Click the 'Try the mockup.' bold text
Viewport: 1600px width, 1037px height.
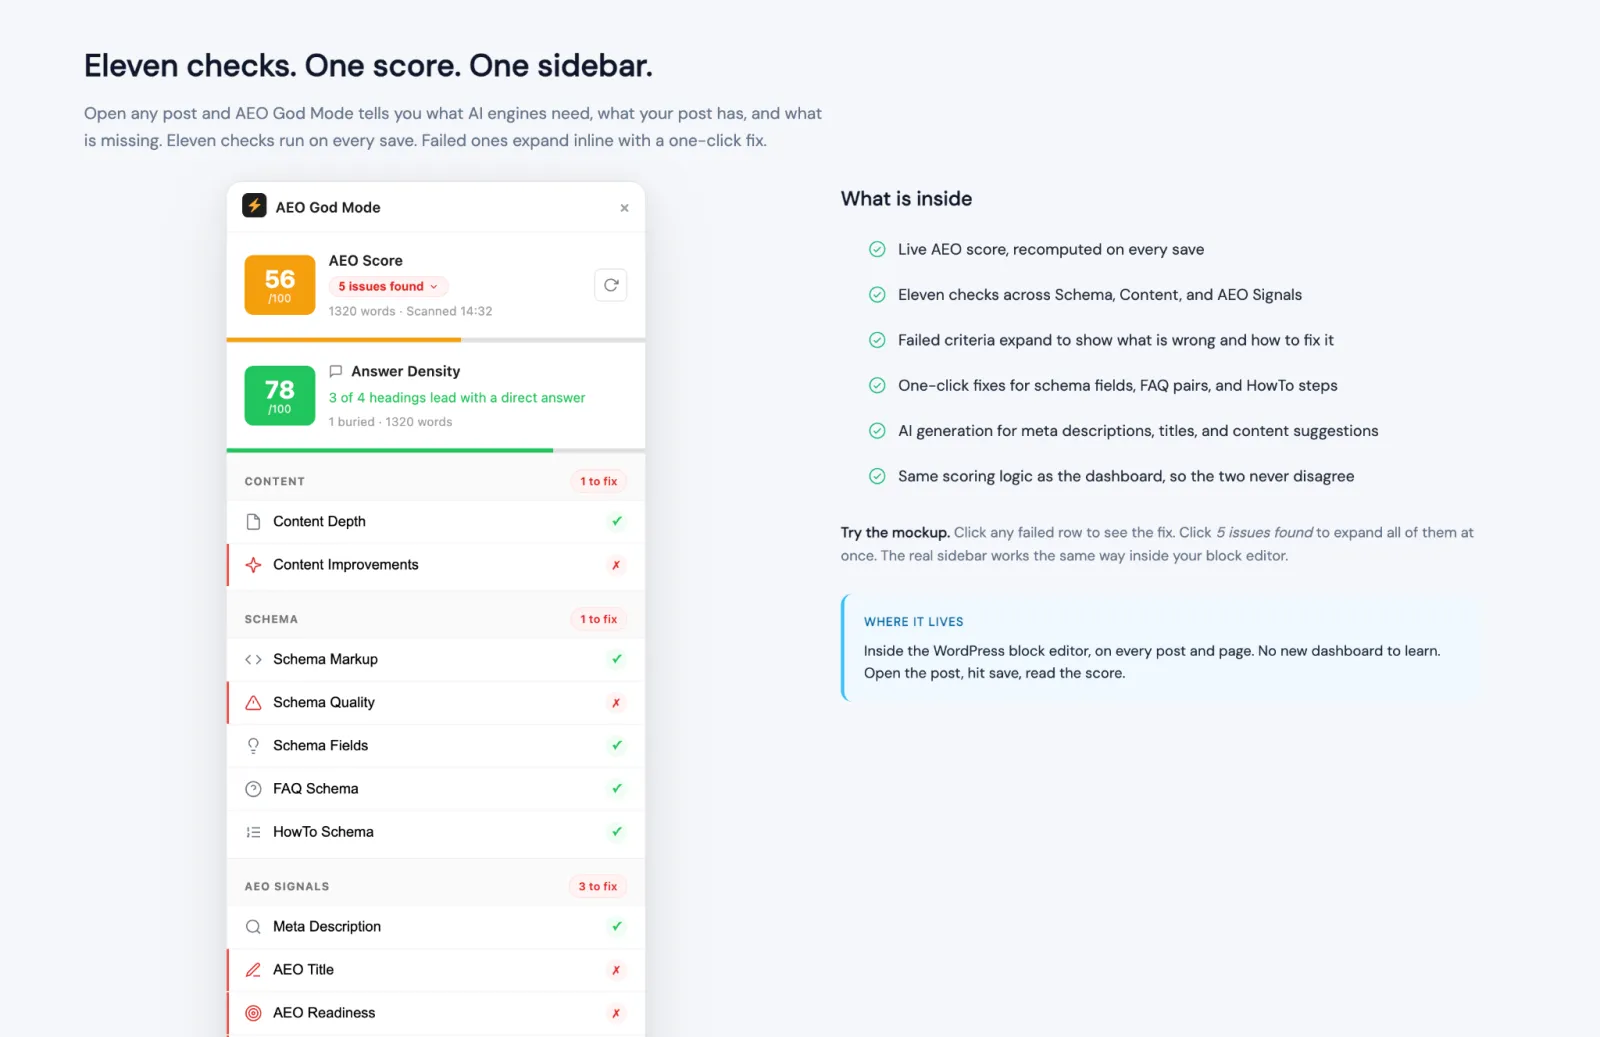[x=895, y=532]
